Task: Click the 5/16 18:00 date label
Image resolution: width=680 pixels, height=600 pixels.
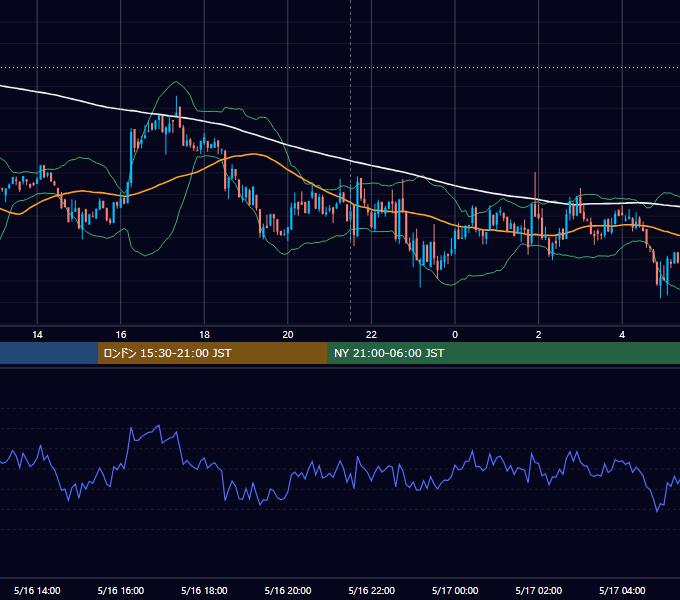Action: pyautogui.click(x=204, y=590)
